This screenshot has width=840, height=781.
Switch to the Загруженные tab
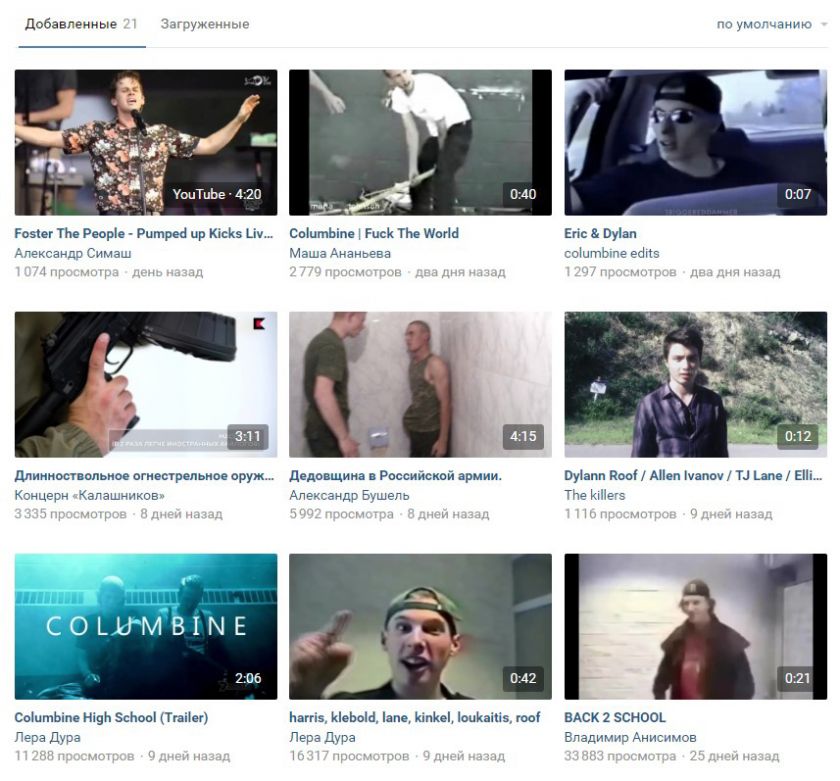click(x=205, y=24)
